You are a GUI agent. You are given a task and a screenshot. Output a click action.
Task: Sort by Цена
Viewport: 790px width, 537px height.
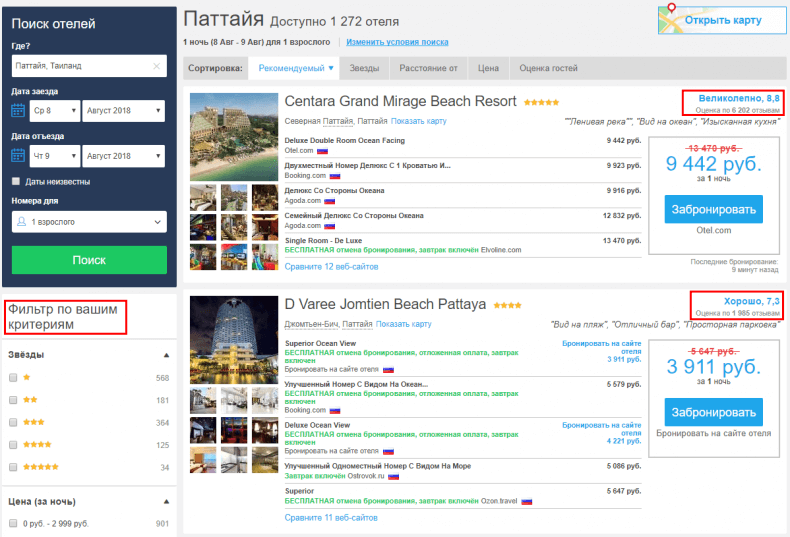click(x=488, y=68)
